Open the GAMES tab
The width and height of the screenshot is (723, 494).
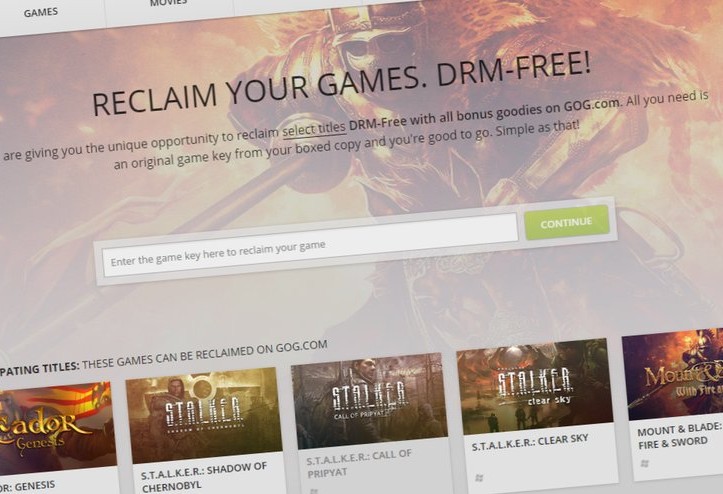click(x=41, y=13)
